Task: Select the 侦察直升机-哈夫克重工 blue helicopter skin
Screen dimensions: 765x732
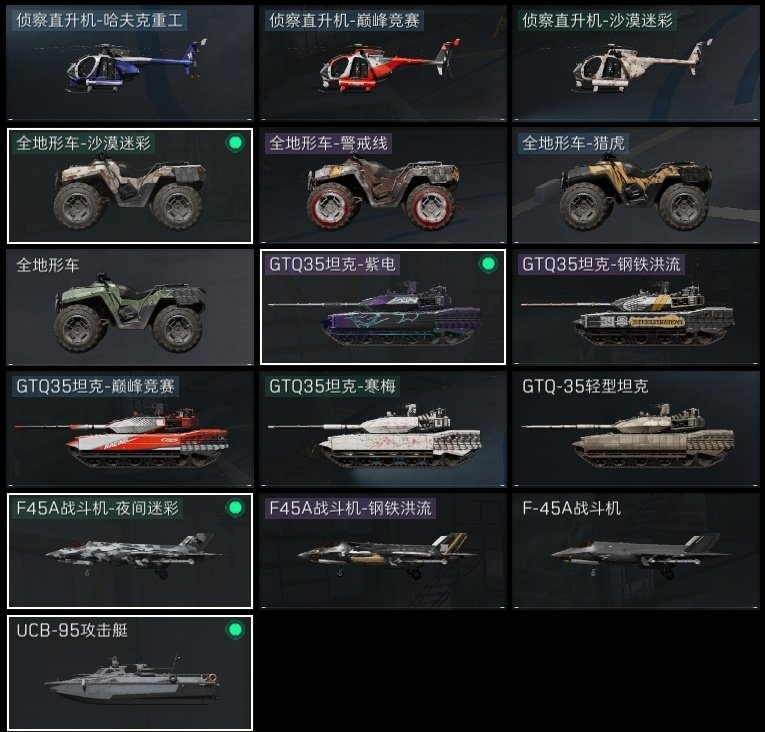Action: coord(130,63)
